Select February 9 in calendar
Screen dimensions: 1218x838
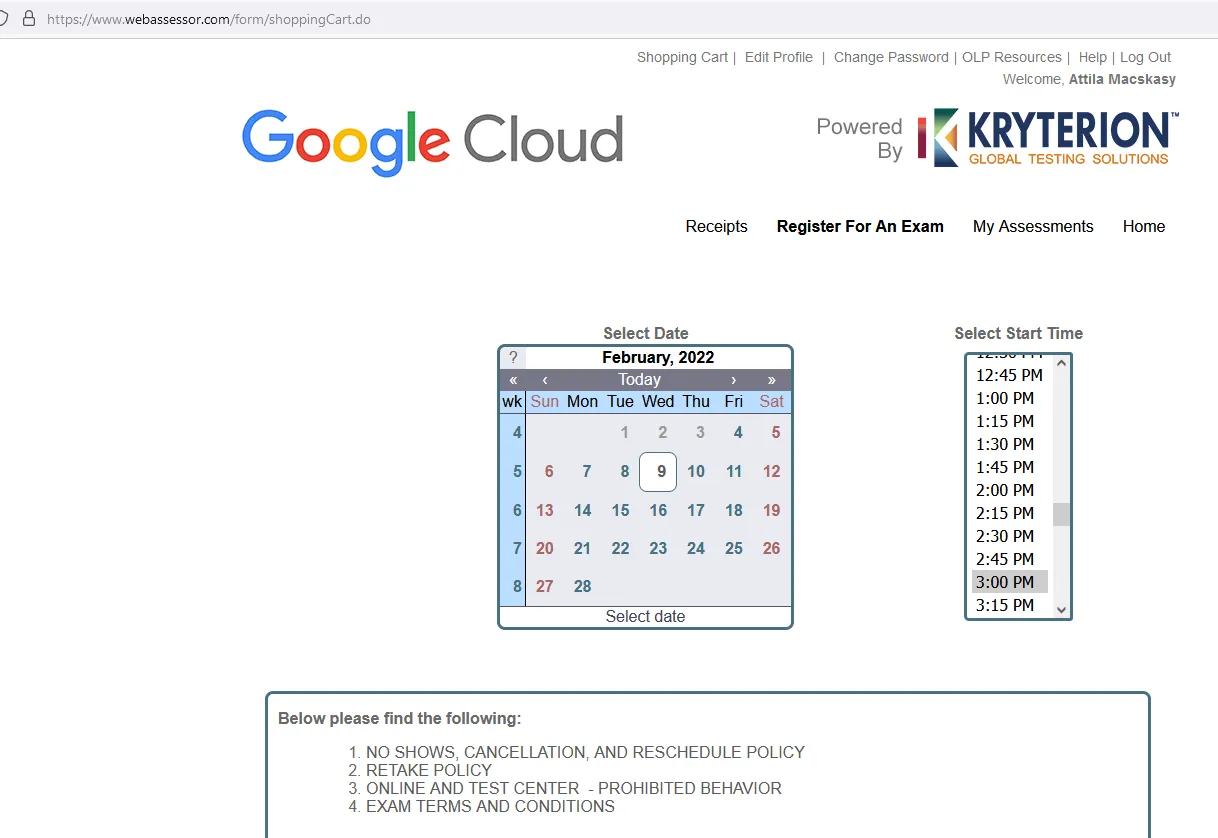[658, 472]
